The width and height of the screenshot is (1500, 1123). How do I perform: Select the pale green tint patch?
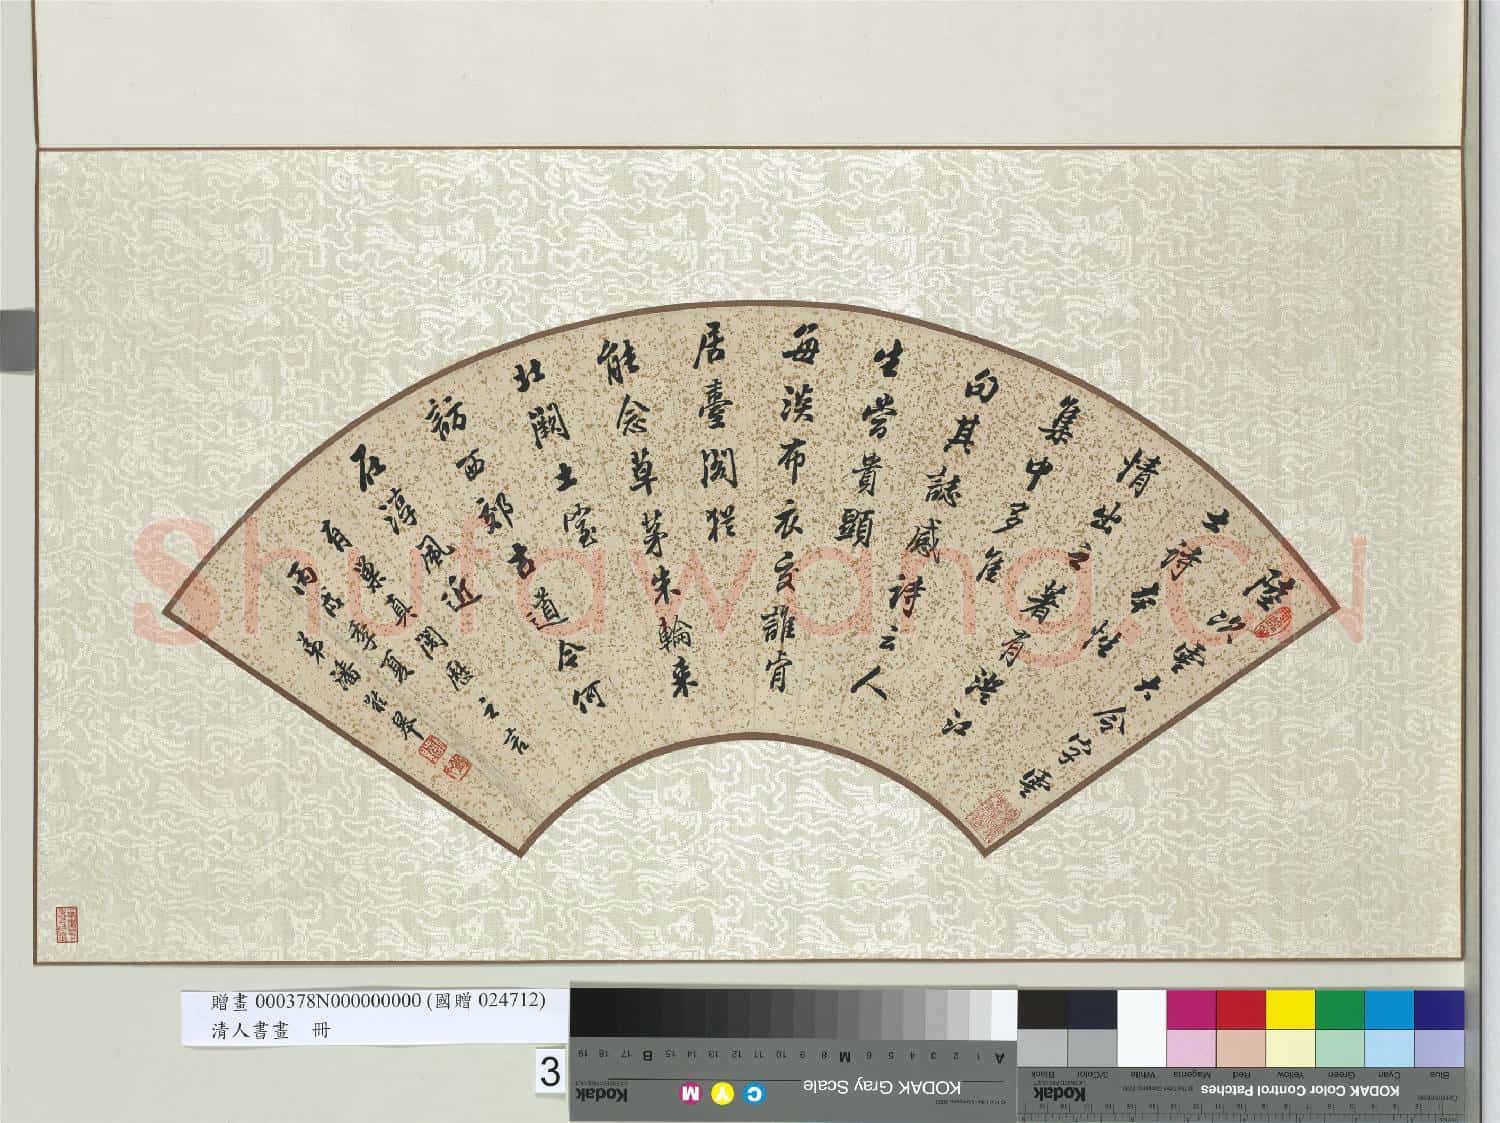point(1340,1046)
